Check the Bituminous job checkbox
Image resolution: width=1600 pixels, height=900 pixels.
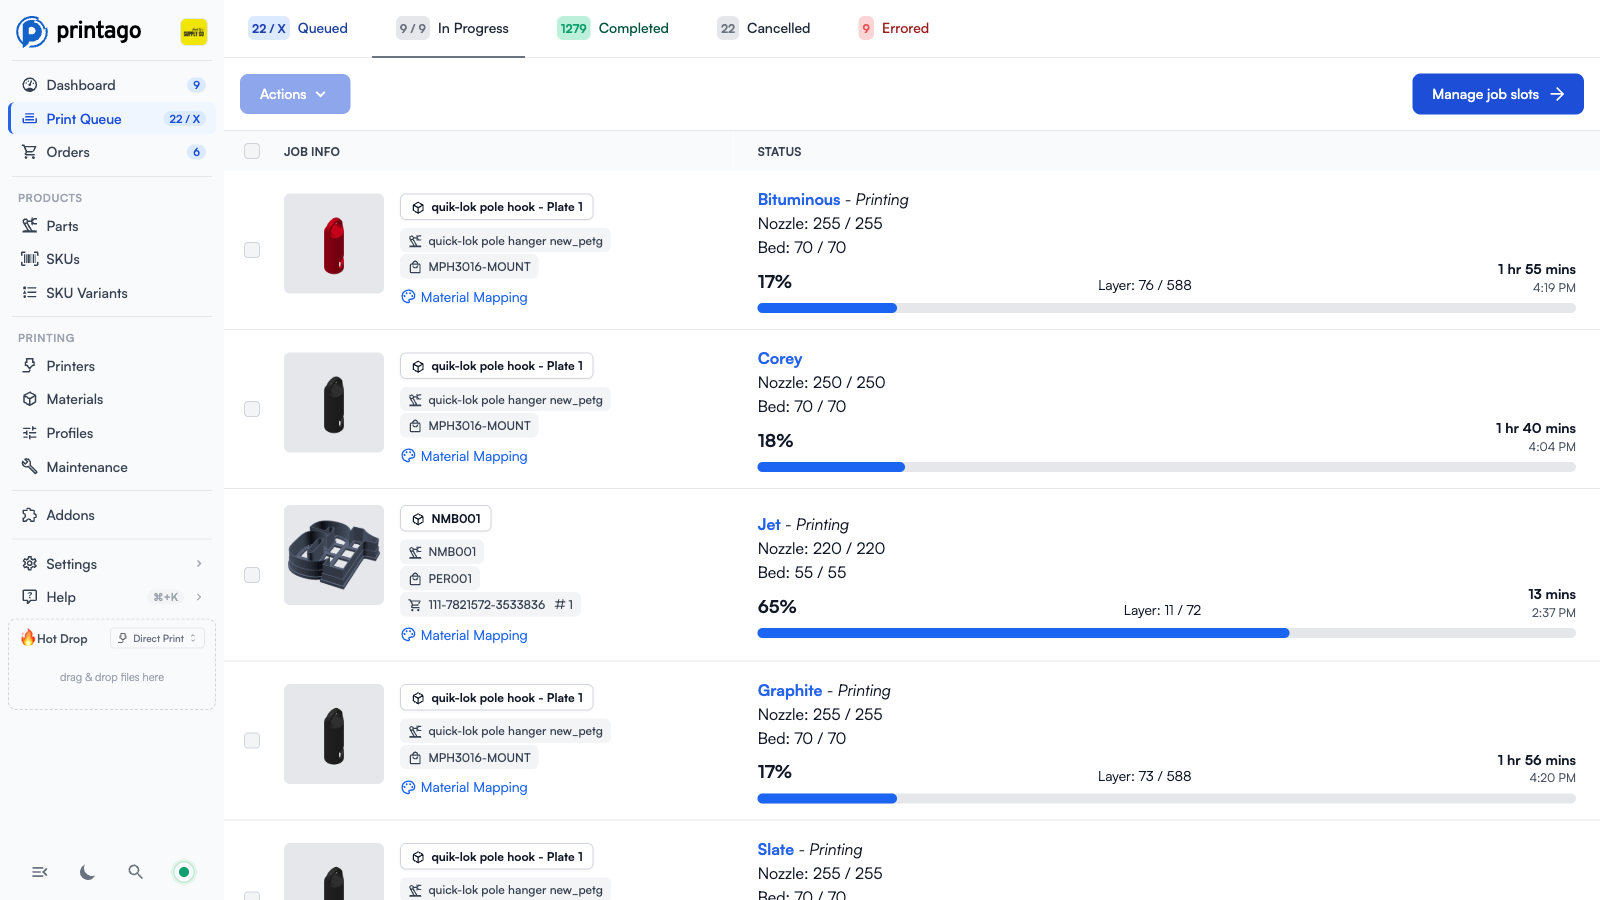[x=252, y=250]
